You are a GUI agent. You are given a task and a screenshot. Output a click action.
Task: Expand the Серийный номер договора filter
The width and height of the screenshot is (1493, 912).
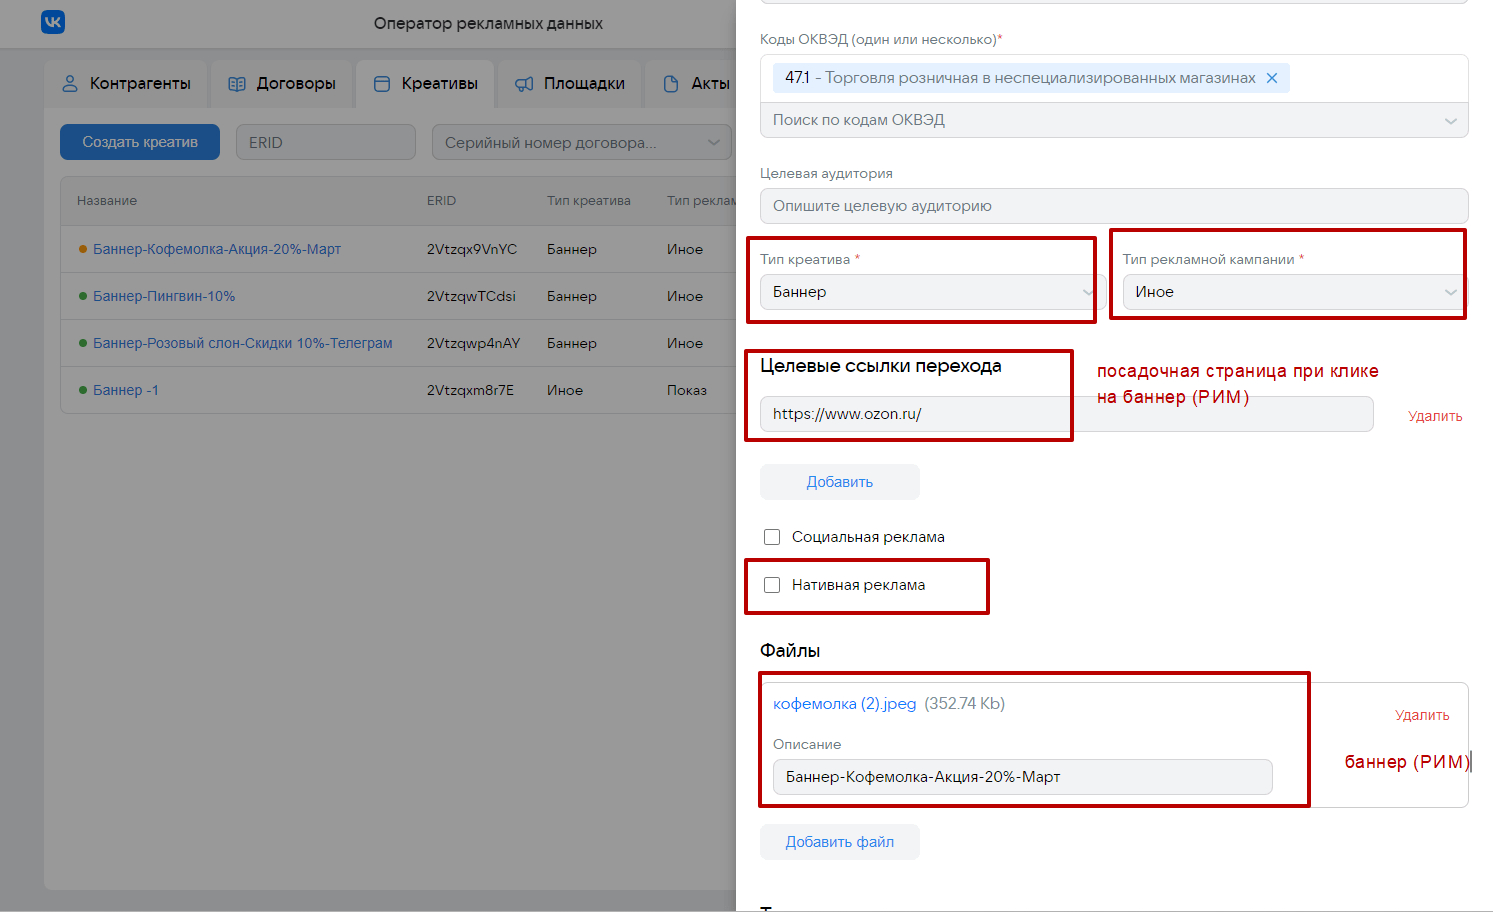[581, 142]
